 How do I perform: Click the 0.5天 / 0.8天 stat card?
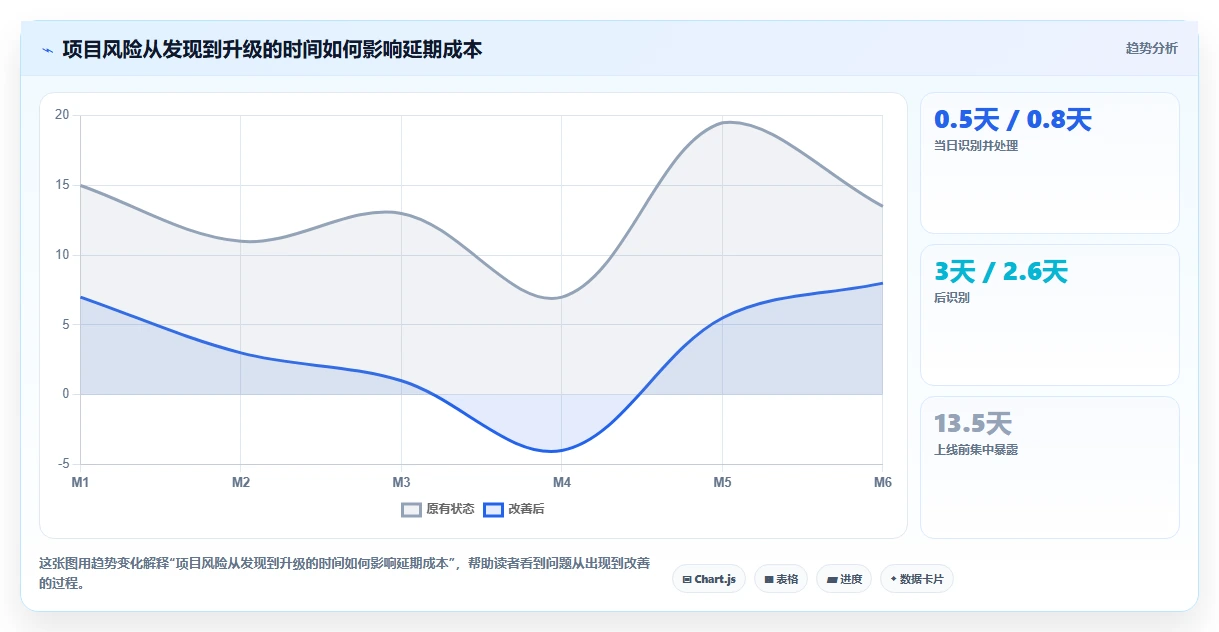[x=1050, y=163]
